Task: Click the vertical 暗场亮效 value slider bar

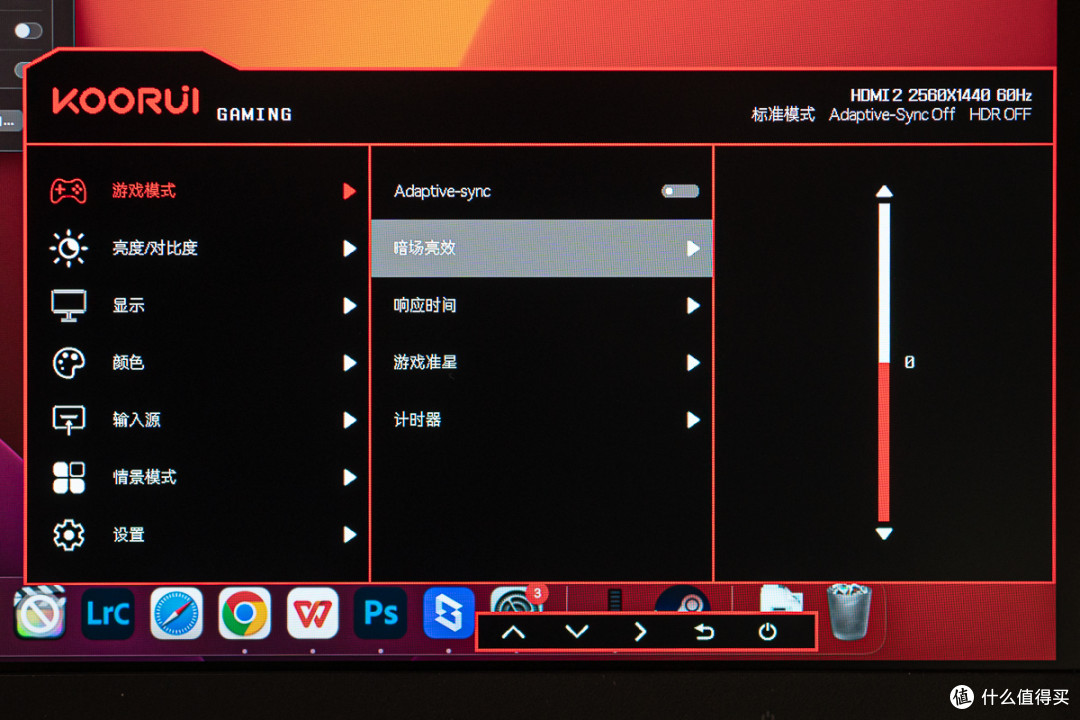Action: 884,362
